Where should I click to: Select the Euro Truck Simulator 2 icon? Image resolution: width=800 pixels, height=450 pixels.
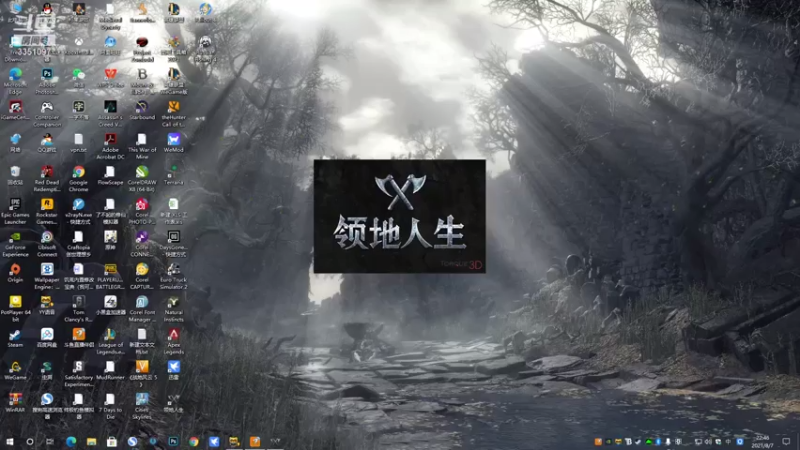click(173, 277)
